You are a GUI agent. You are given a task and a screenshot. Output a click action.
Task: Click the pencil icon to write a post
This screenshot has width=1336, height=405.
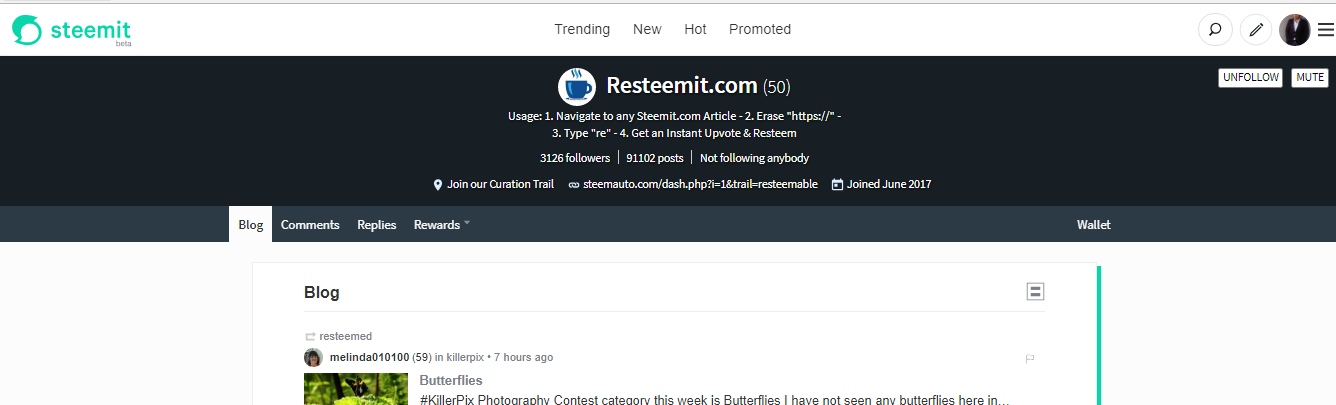(x=1256, y=30)
